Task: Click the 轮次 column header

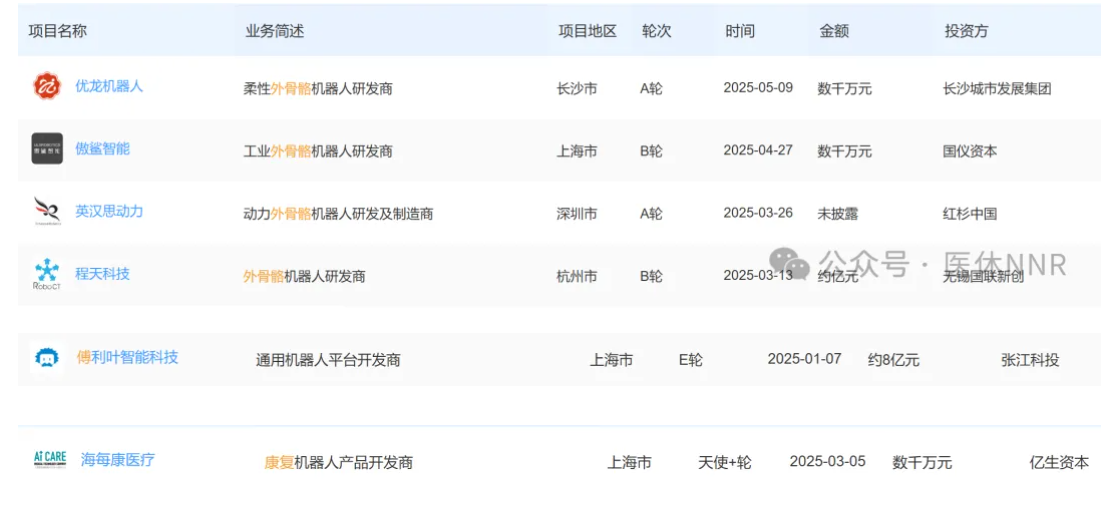Action: pyautogui.click(x=656, y=31)
